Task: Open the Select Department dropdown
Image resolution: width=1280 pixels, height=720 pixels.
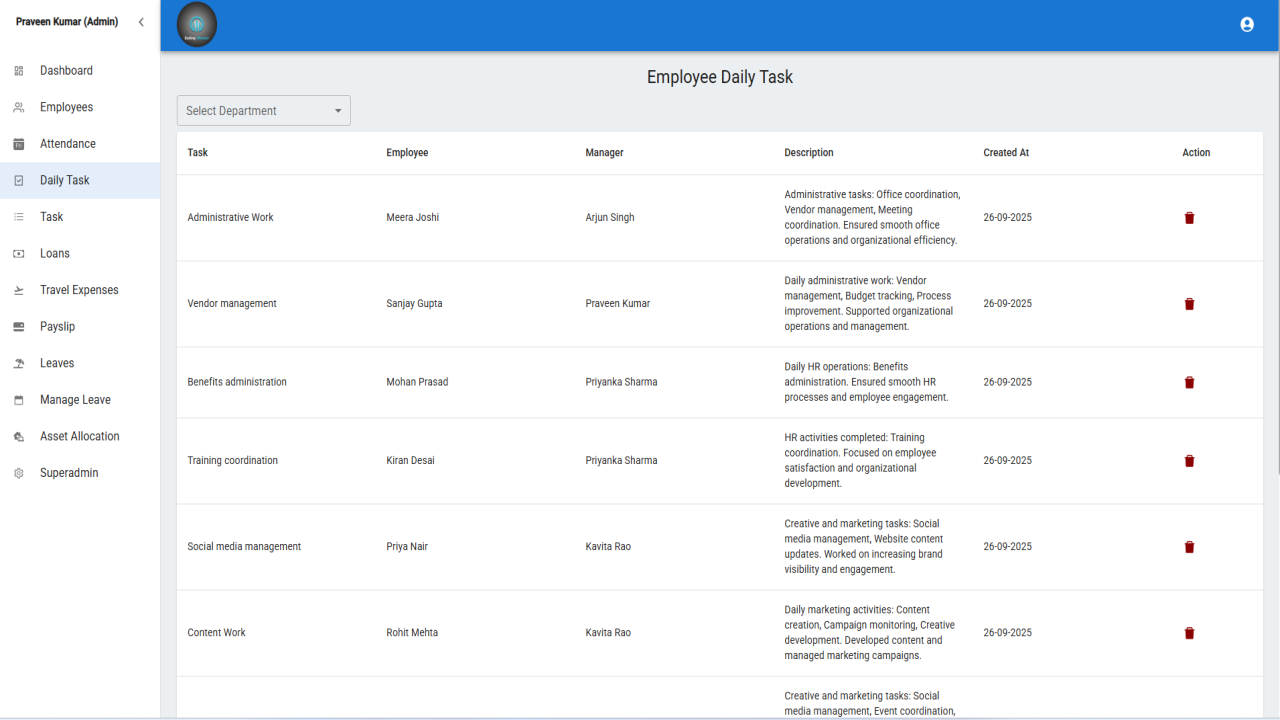Action: coord(264,111)
